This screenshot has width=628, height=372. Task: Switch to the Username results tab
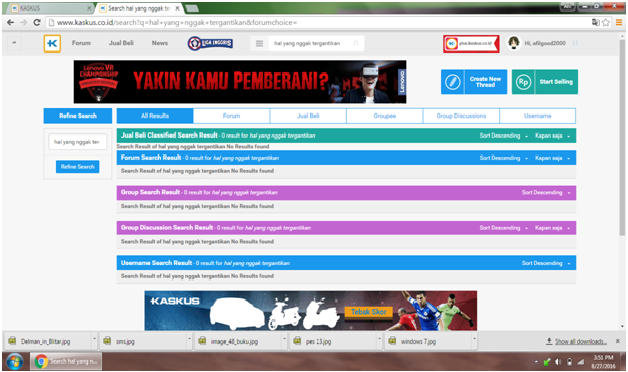pos(537,116)
